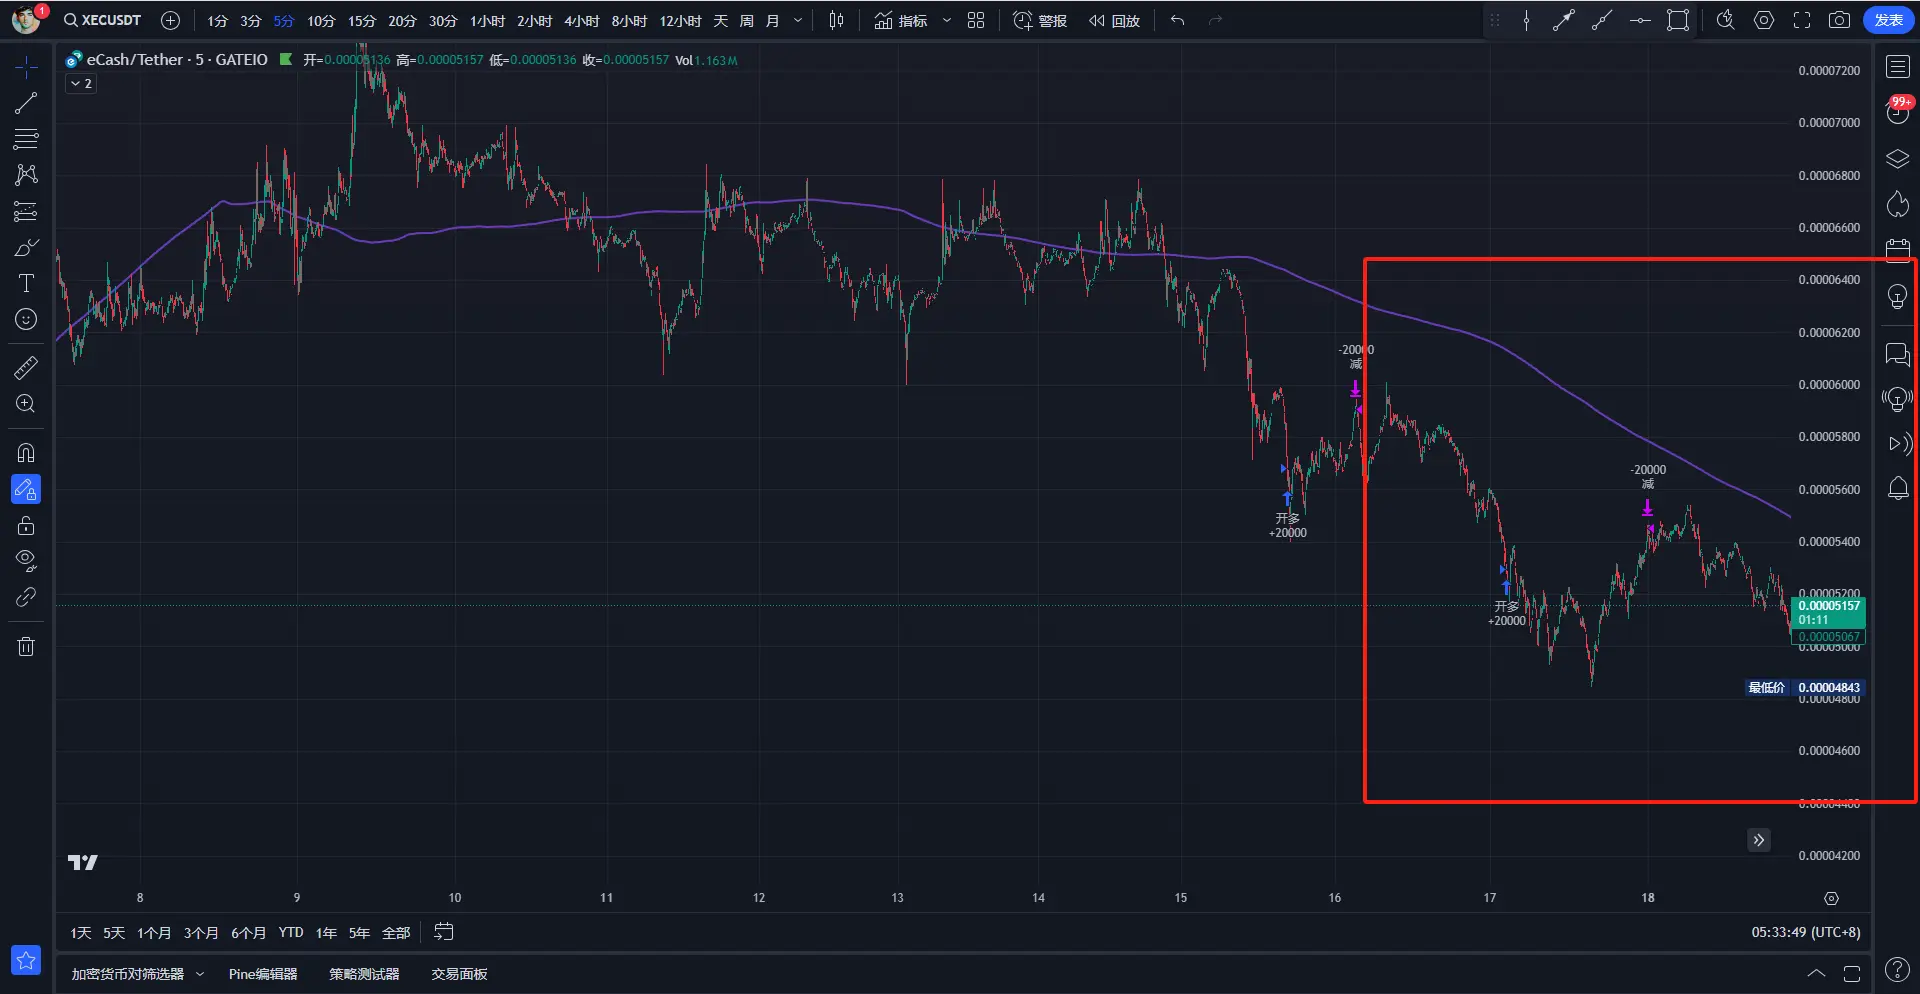Open the favorites star toolbar button
The height and width of the screenshot is (994, 1920).
point(26,960)
